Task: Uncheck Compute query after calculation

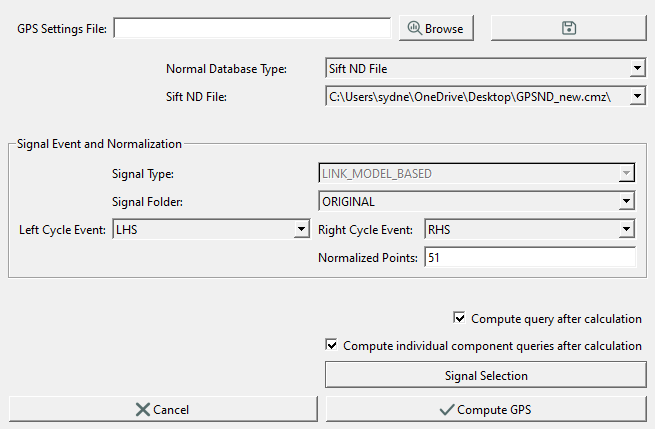Action: click(459, 318)
